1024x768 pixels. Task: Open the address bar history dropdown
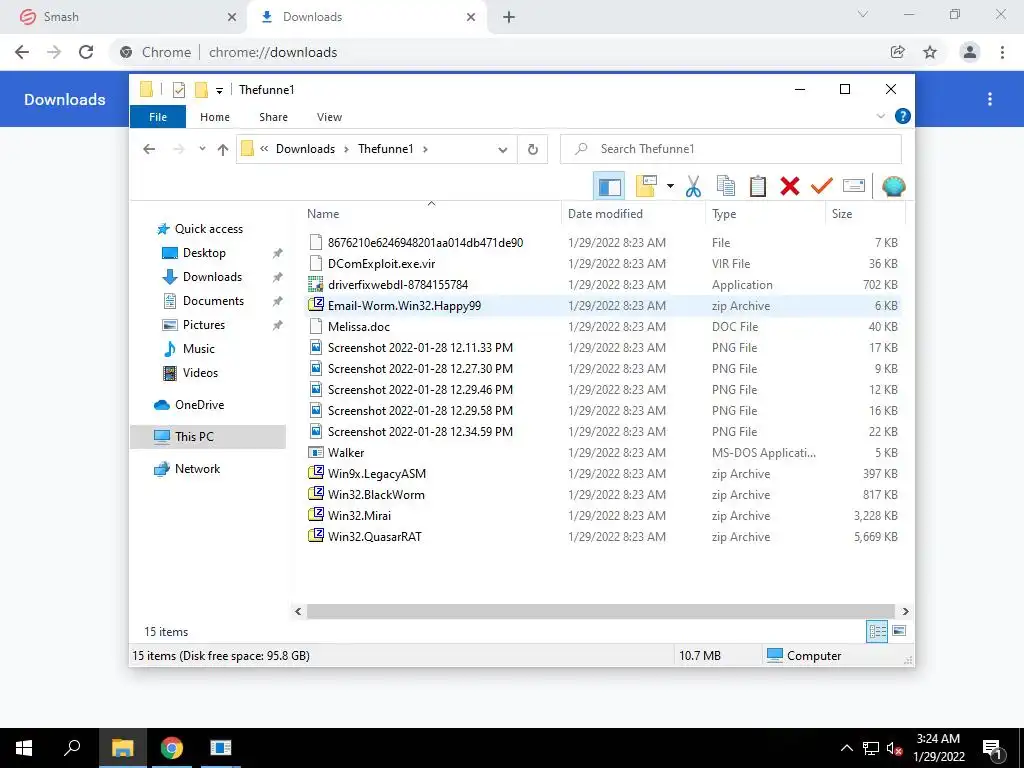502,150
